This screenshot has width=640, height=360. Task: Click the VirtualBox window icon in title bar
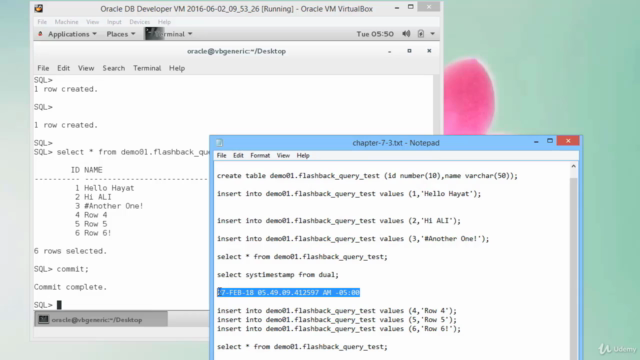[x=39, y=9]
